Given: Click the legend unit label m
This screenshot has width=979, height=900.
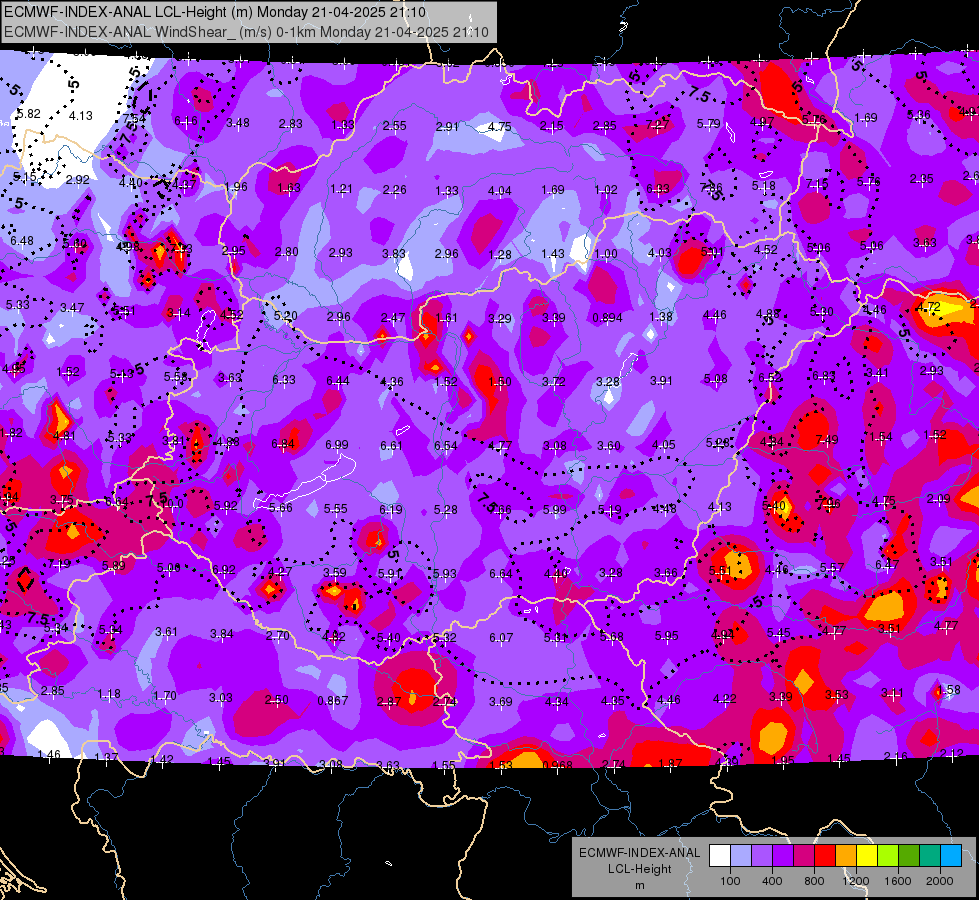Looking at the screenshot, I should tap(639, 885).
